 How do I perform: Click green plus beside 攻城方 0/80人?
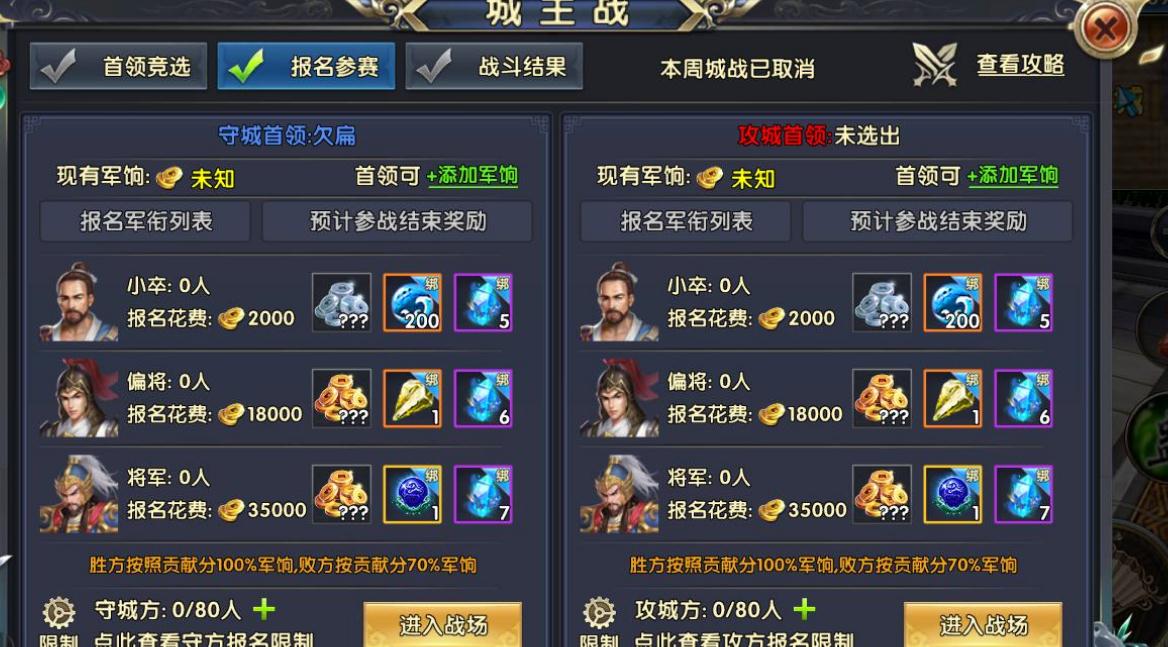[x=804, y=610]
